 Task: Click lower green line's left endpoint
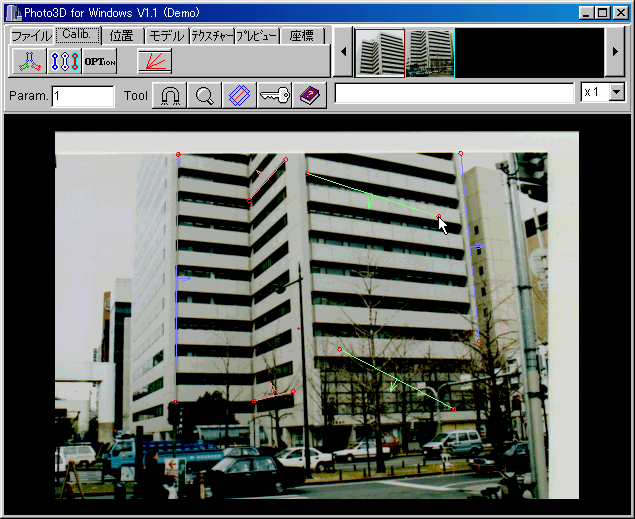(x=339, y=349)
